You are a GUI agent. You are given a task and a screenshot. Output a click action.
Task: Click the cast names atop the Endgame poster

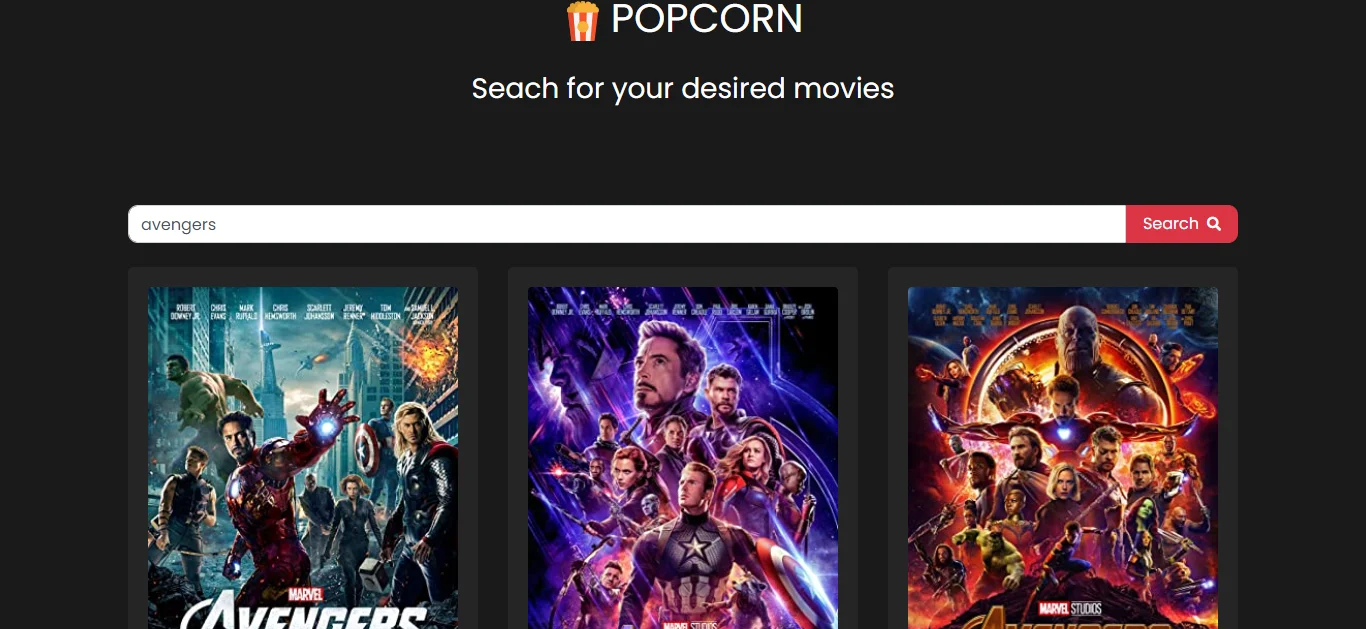coord(683,310)
